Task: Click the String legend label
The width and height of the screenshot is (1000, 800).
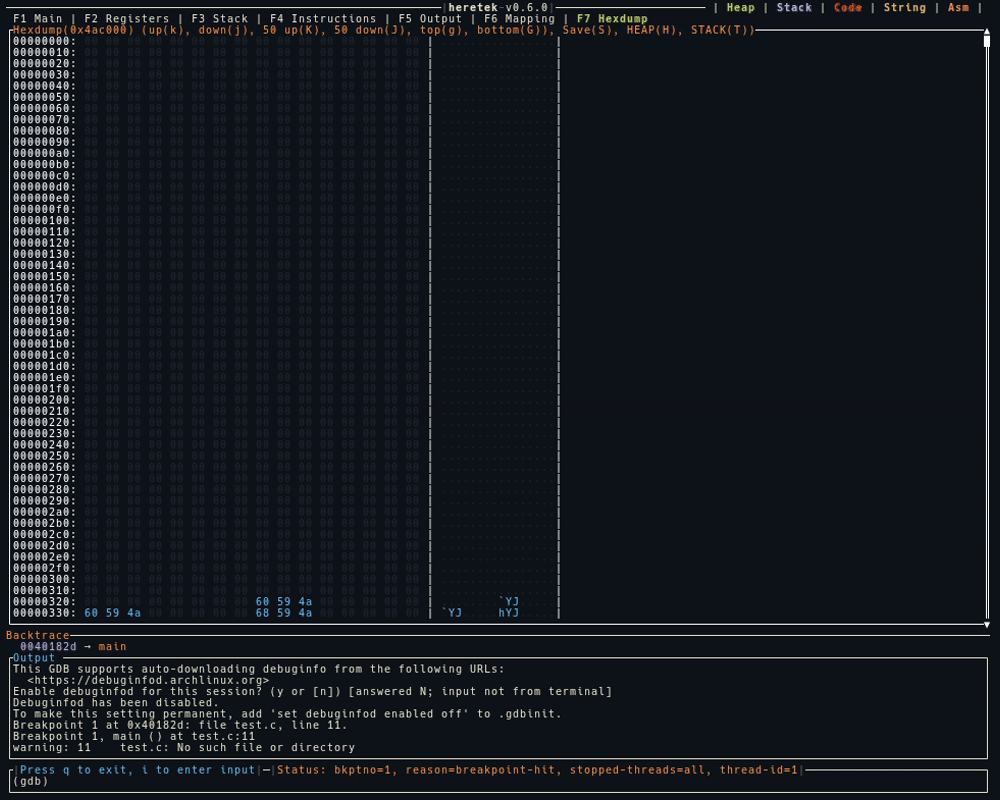Action: 905,8
